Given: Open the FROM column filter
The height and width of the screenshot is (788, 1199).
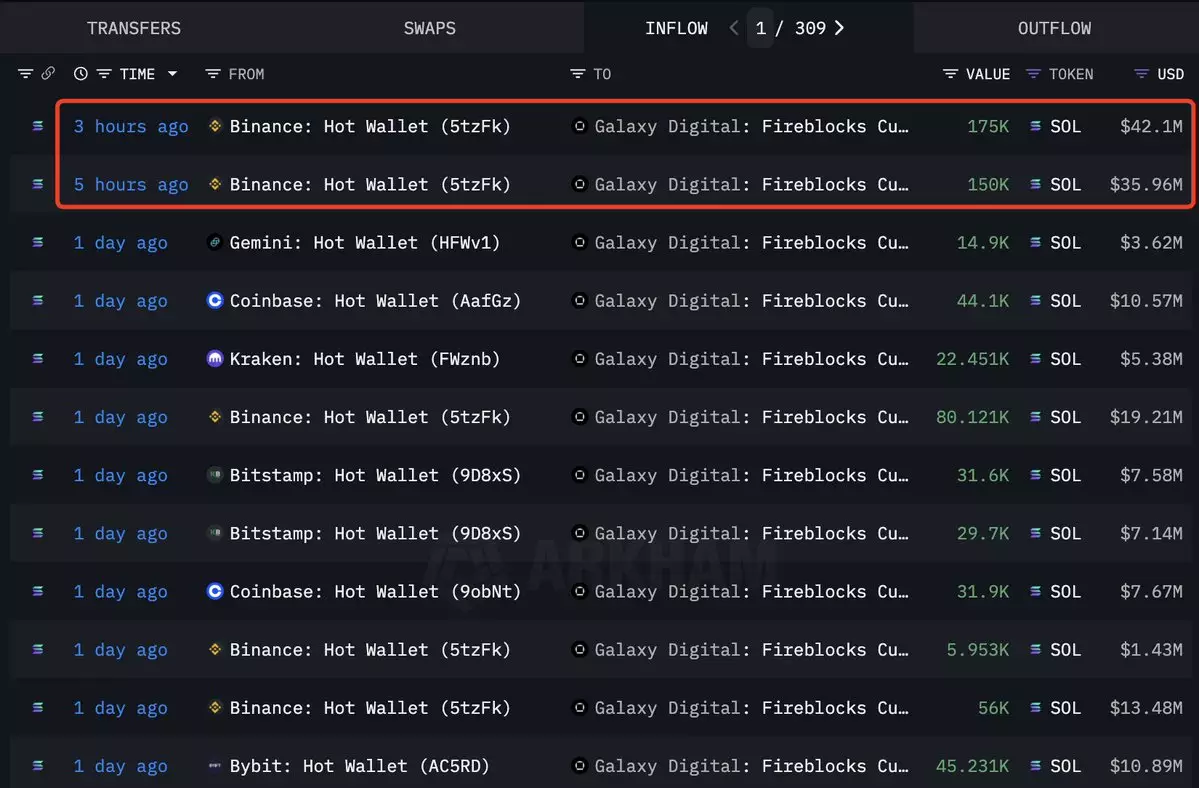Looking at the screenshot, I should point(213,73).
